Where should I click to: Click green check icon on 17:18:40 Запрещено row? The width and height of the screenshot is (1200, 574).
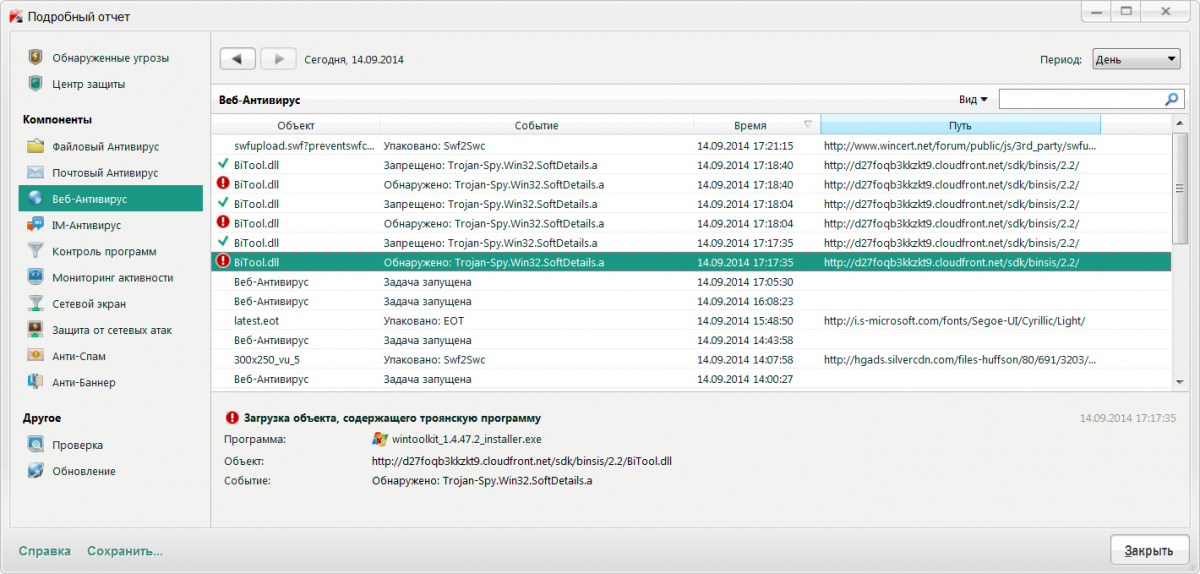pos(223,164)
